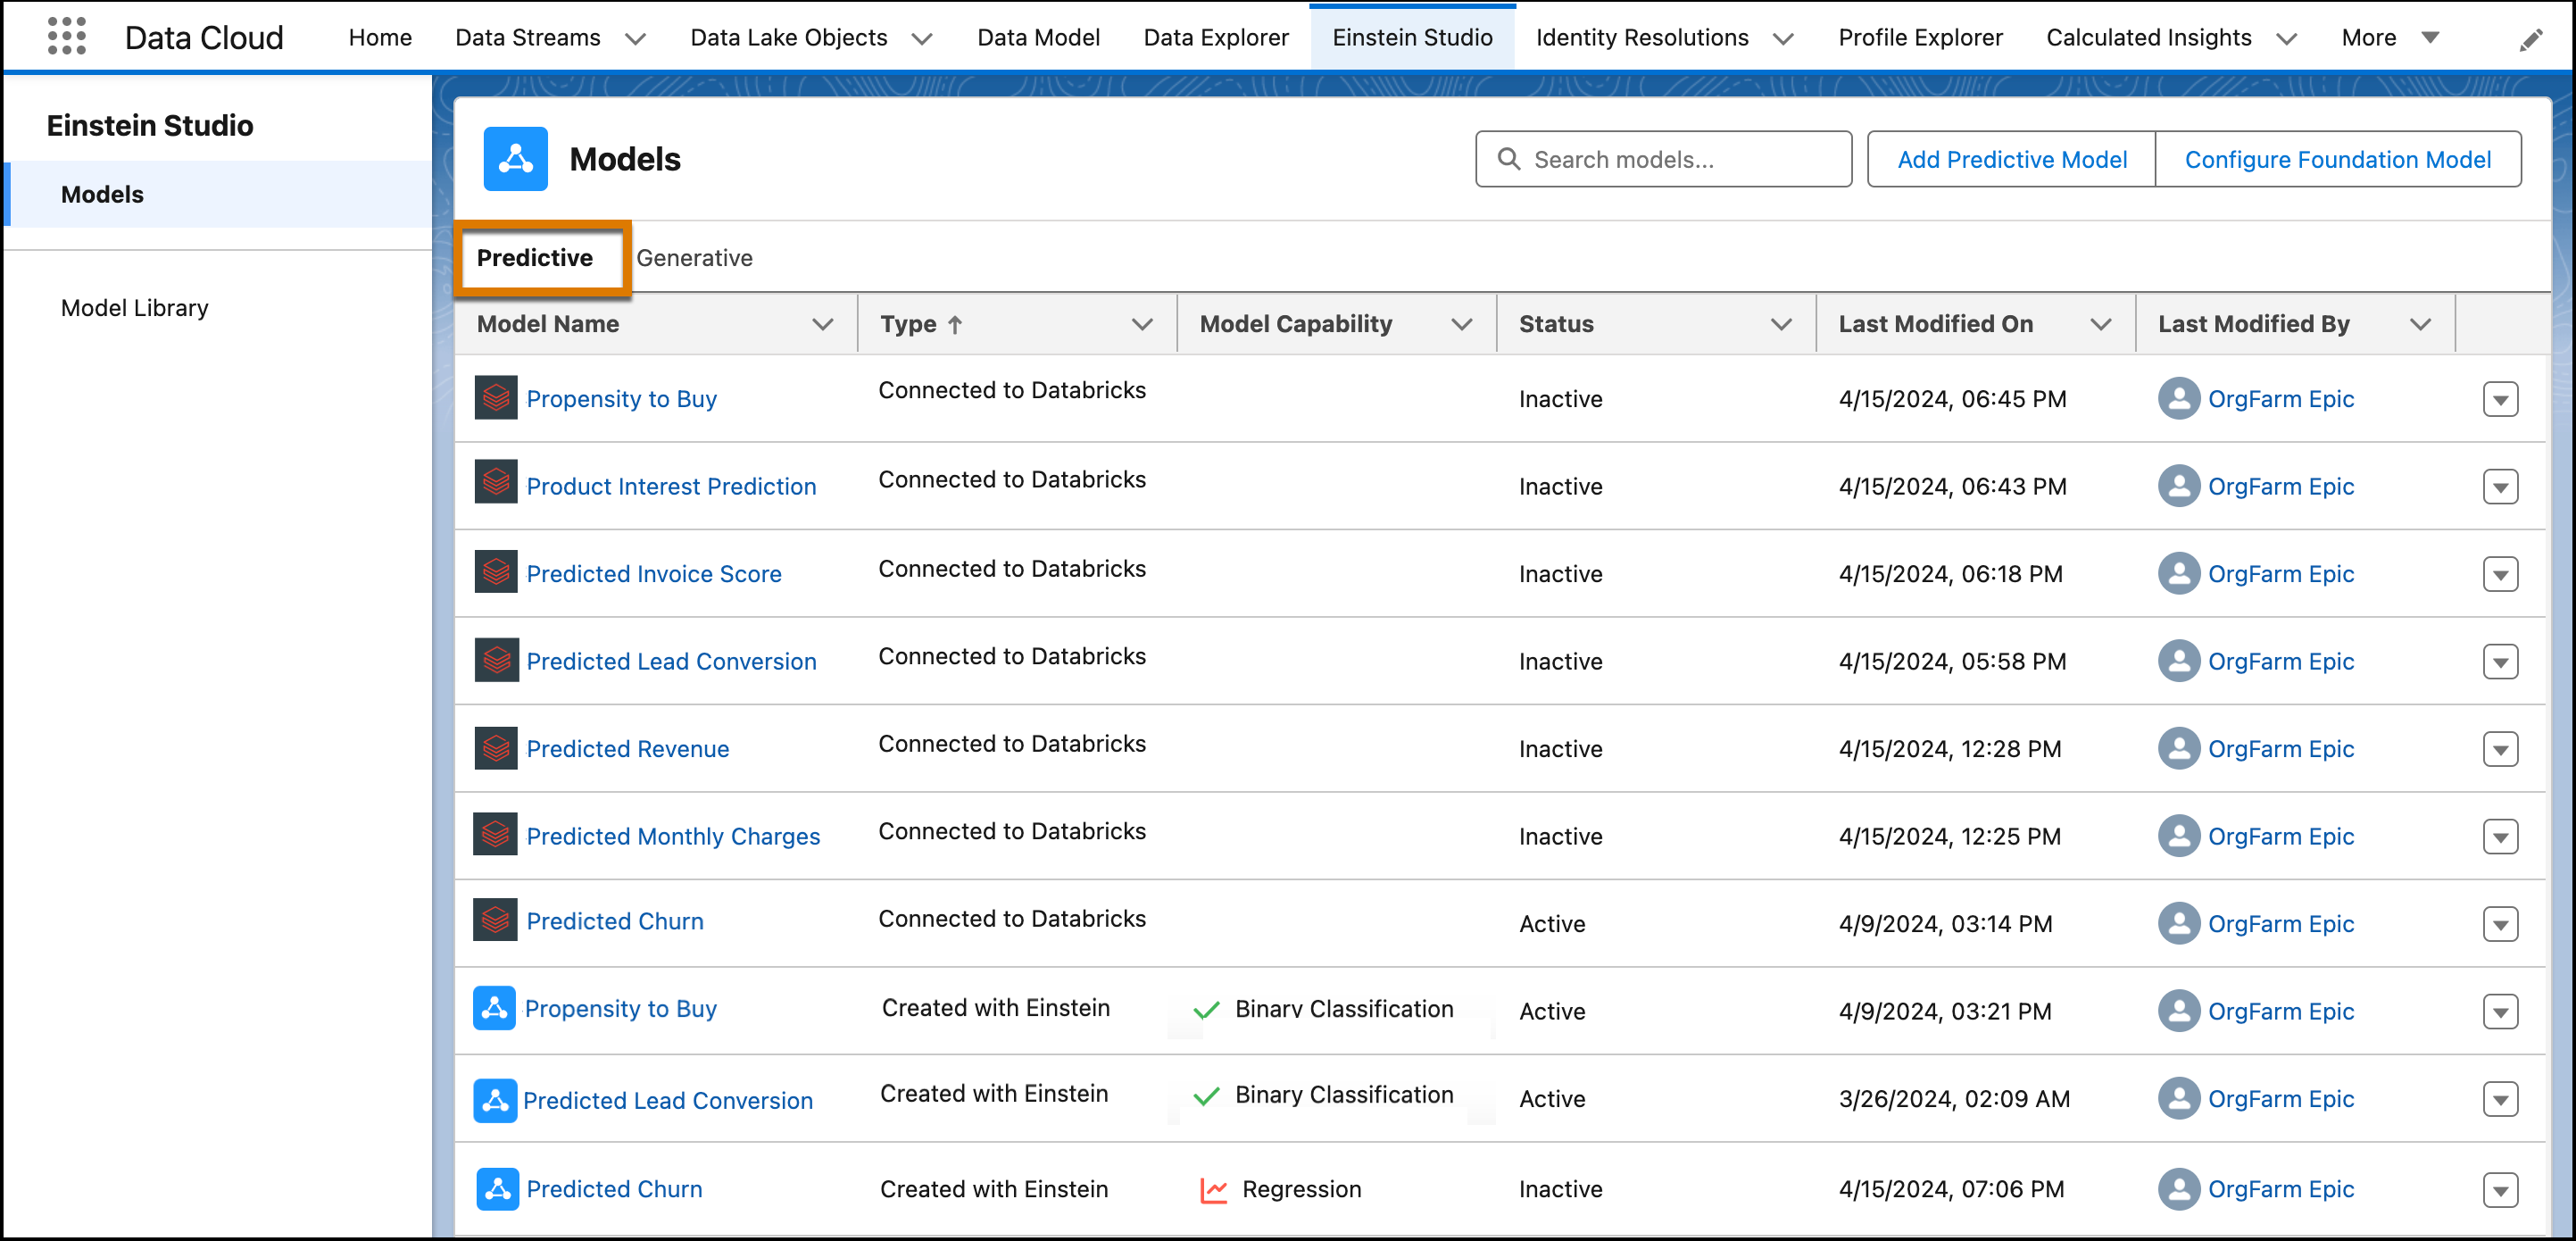Open OrgFarm Epic link in Predicted Revenue row
The image size is (2576, 1241).
(x=2280, y=749)
